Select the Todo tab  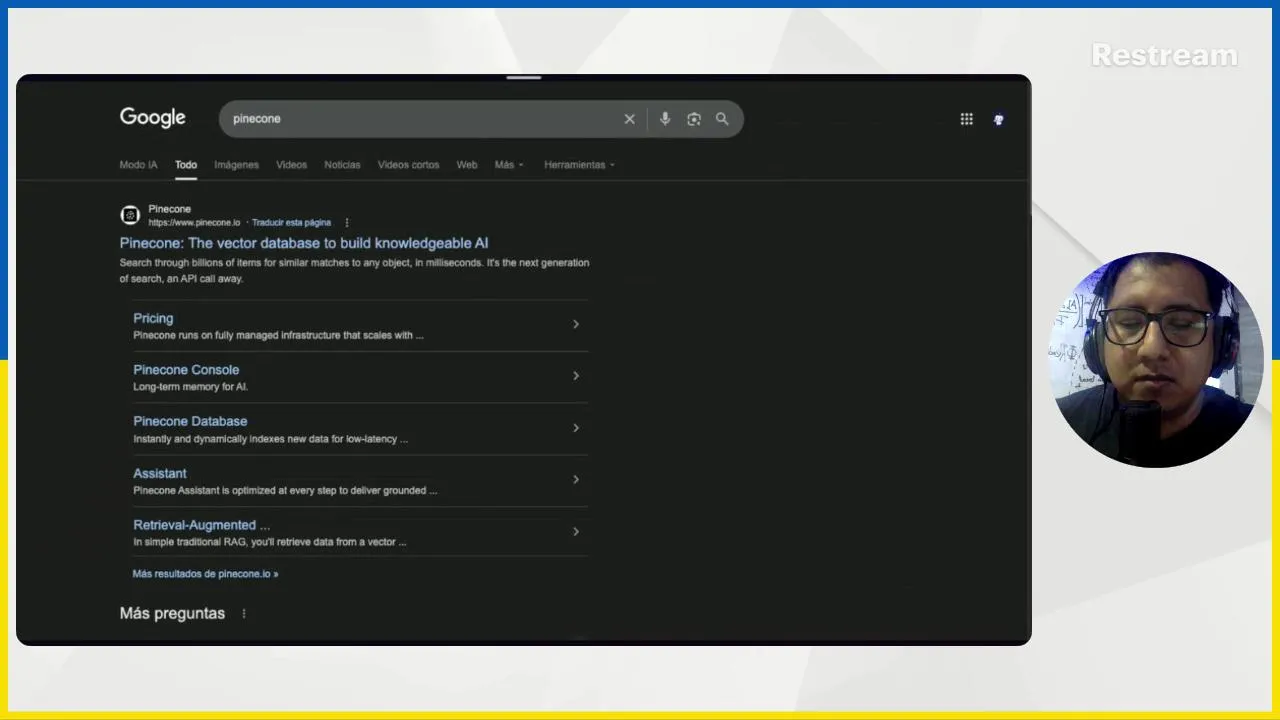click(186, 165)
